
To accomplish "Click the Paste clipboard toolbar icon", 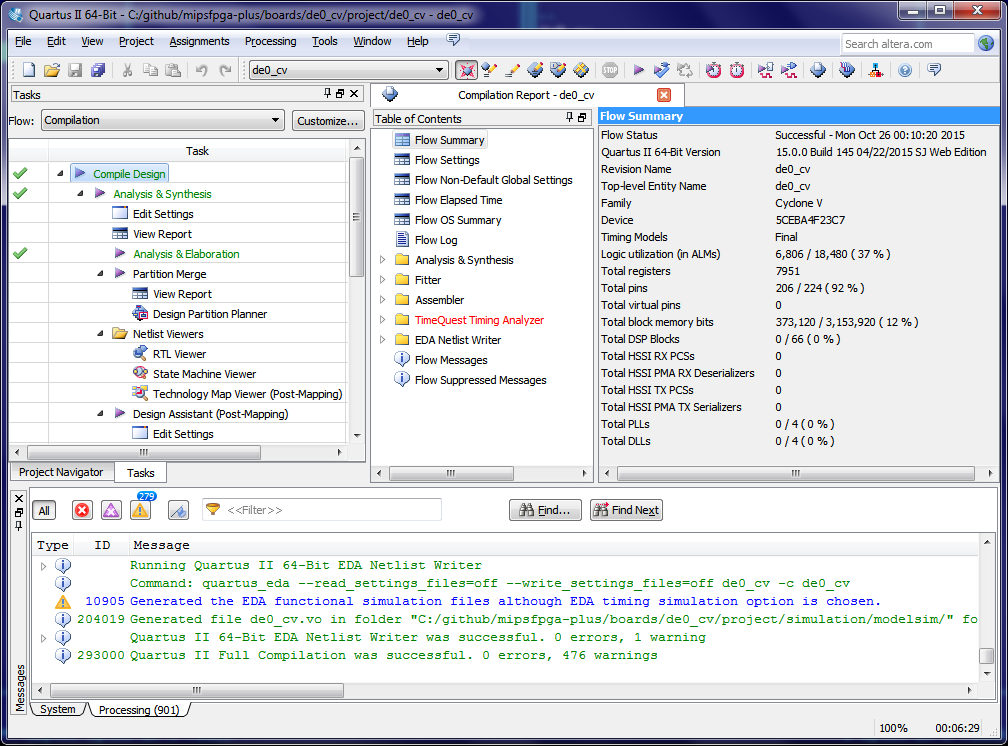I will pos(173,70).
